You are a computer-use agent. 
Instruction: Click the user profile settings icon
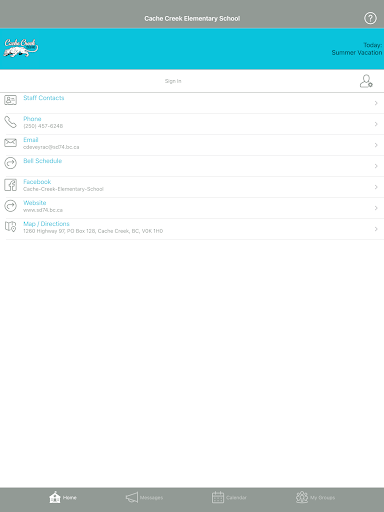pyautogui.click(x=366, y=81)
